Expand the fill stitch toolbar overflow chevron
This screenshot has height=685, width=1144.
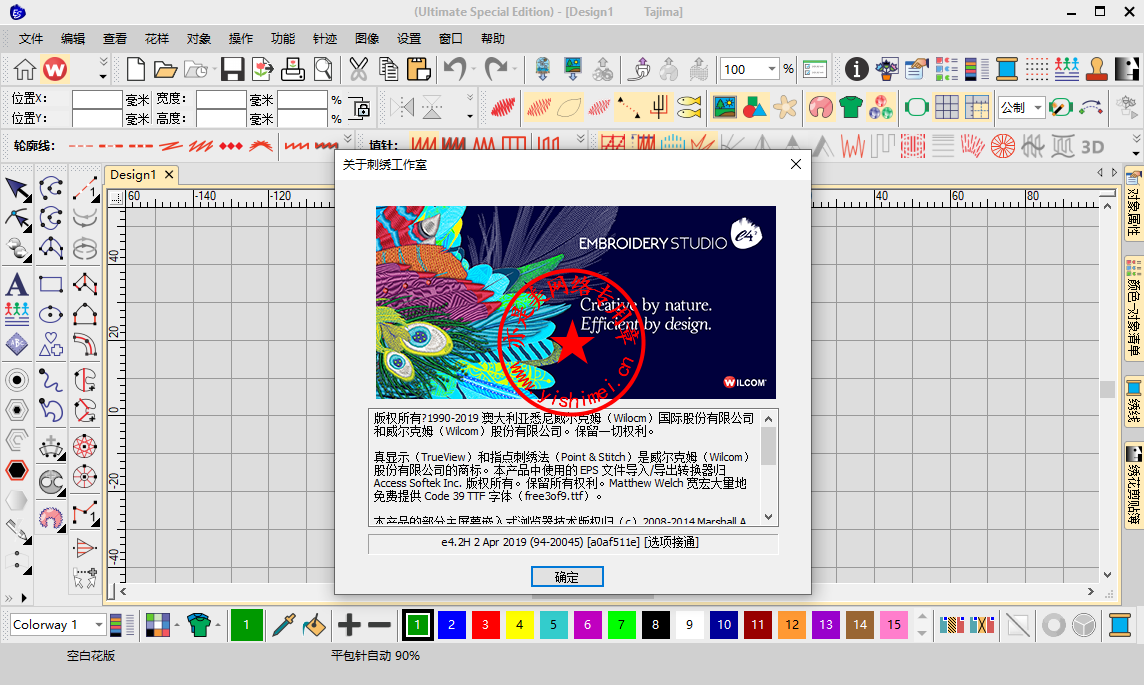pyautogui.click(x=581, y=139)
